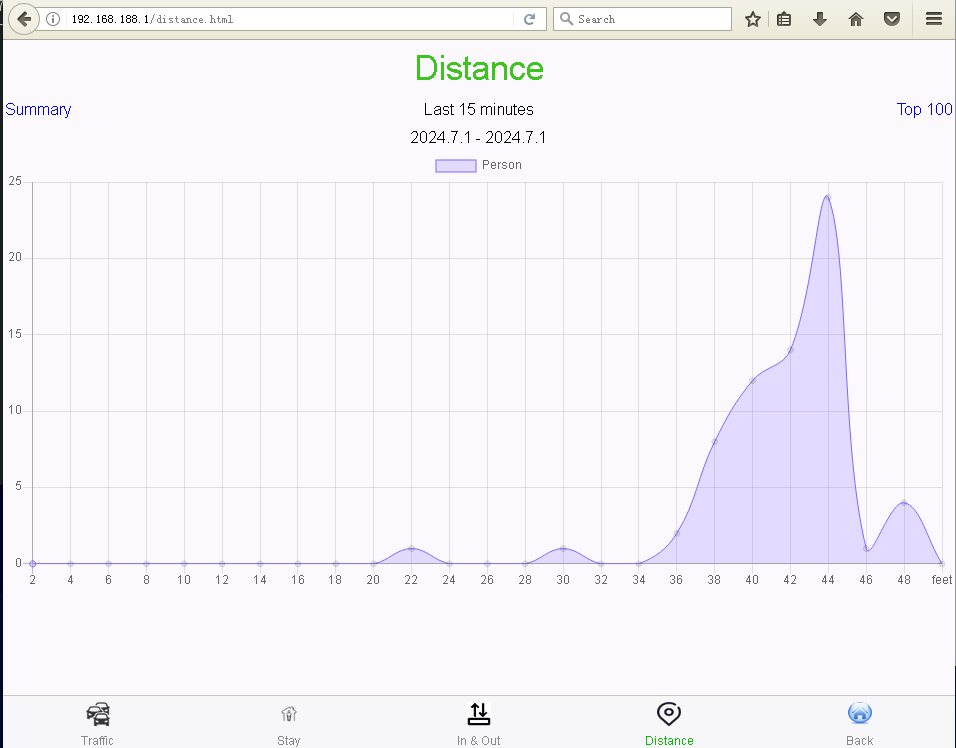
Task: Click the x-axis label 22
Action: (x=411, y=580)
